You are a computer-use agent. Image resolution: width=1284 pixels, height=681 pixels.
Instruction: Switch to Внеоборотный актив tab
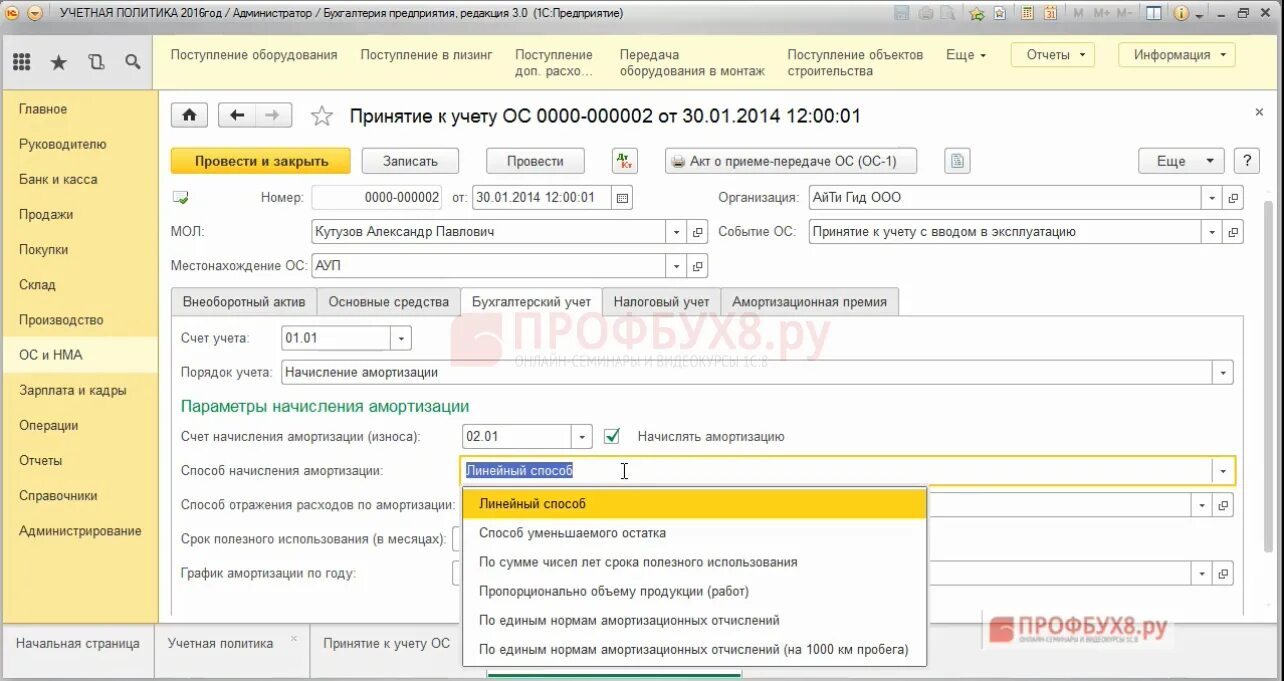pyautogui.click(x=244, y=302)
